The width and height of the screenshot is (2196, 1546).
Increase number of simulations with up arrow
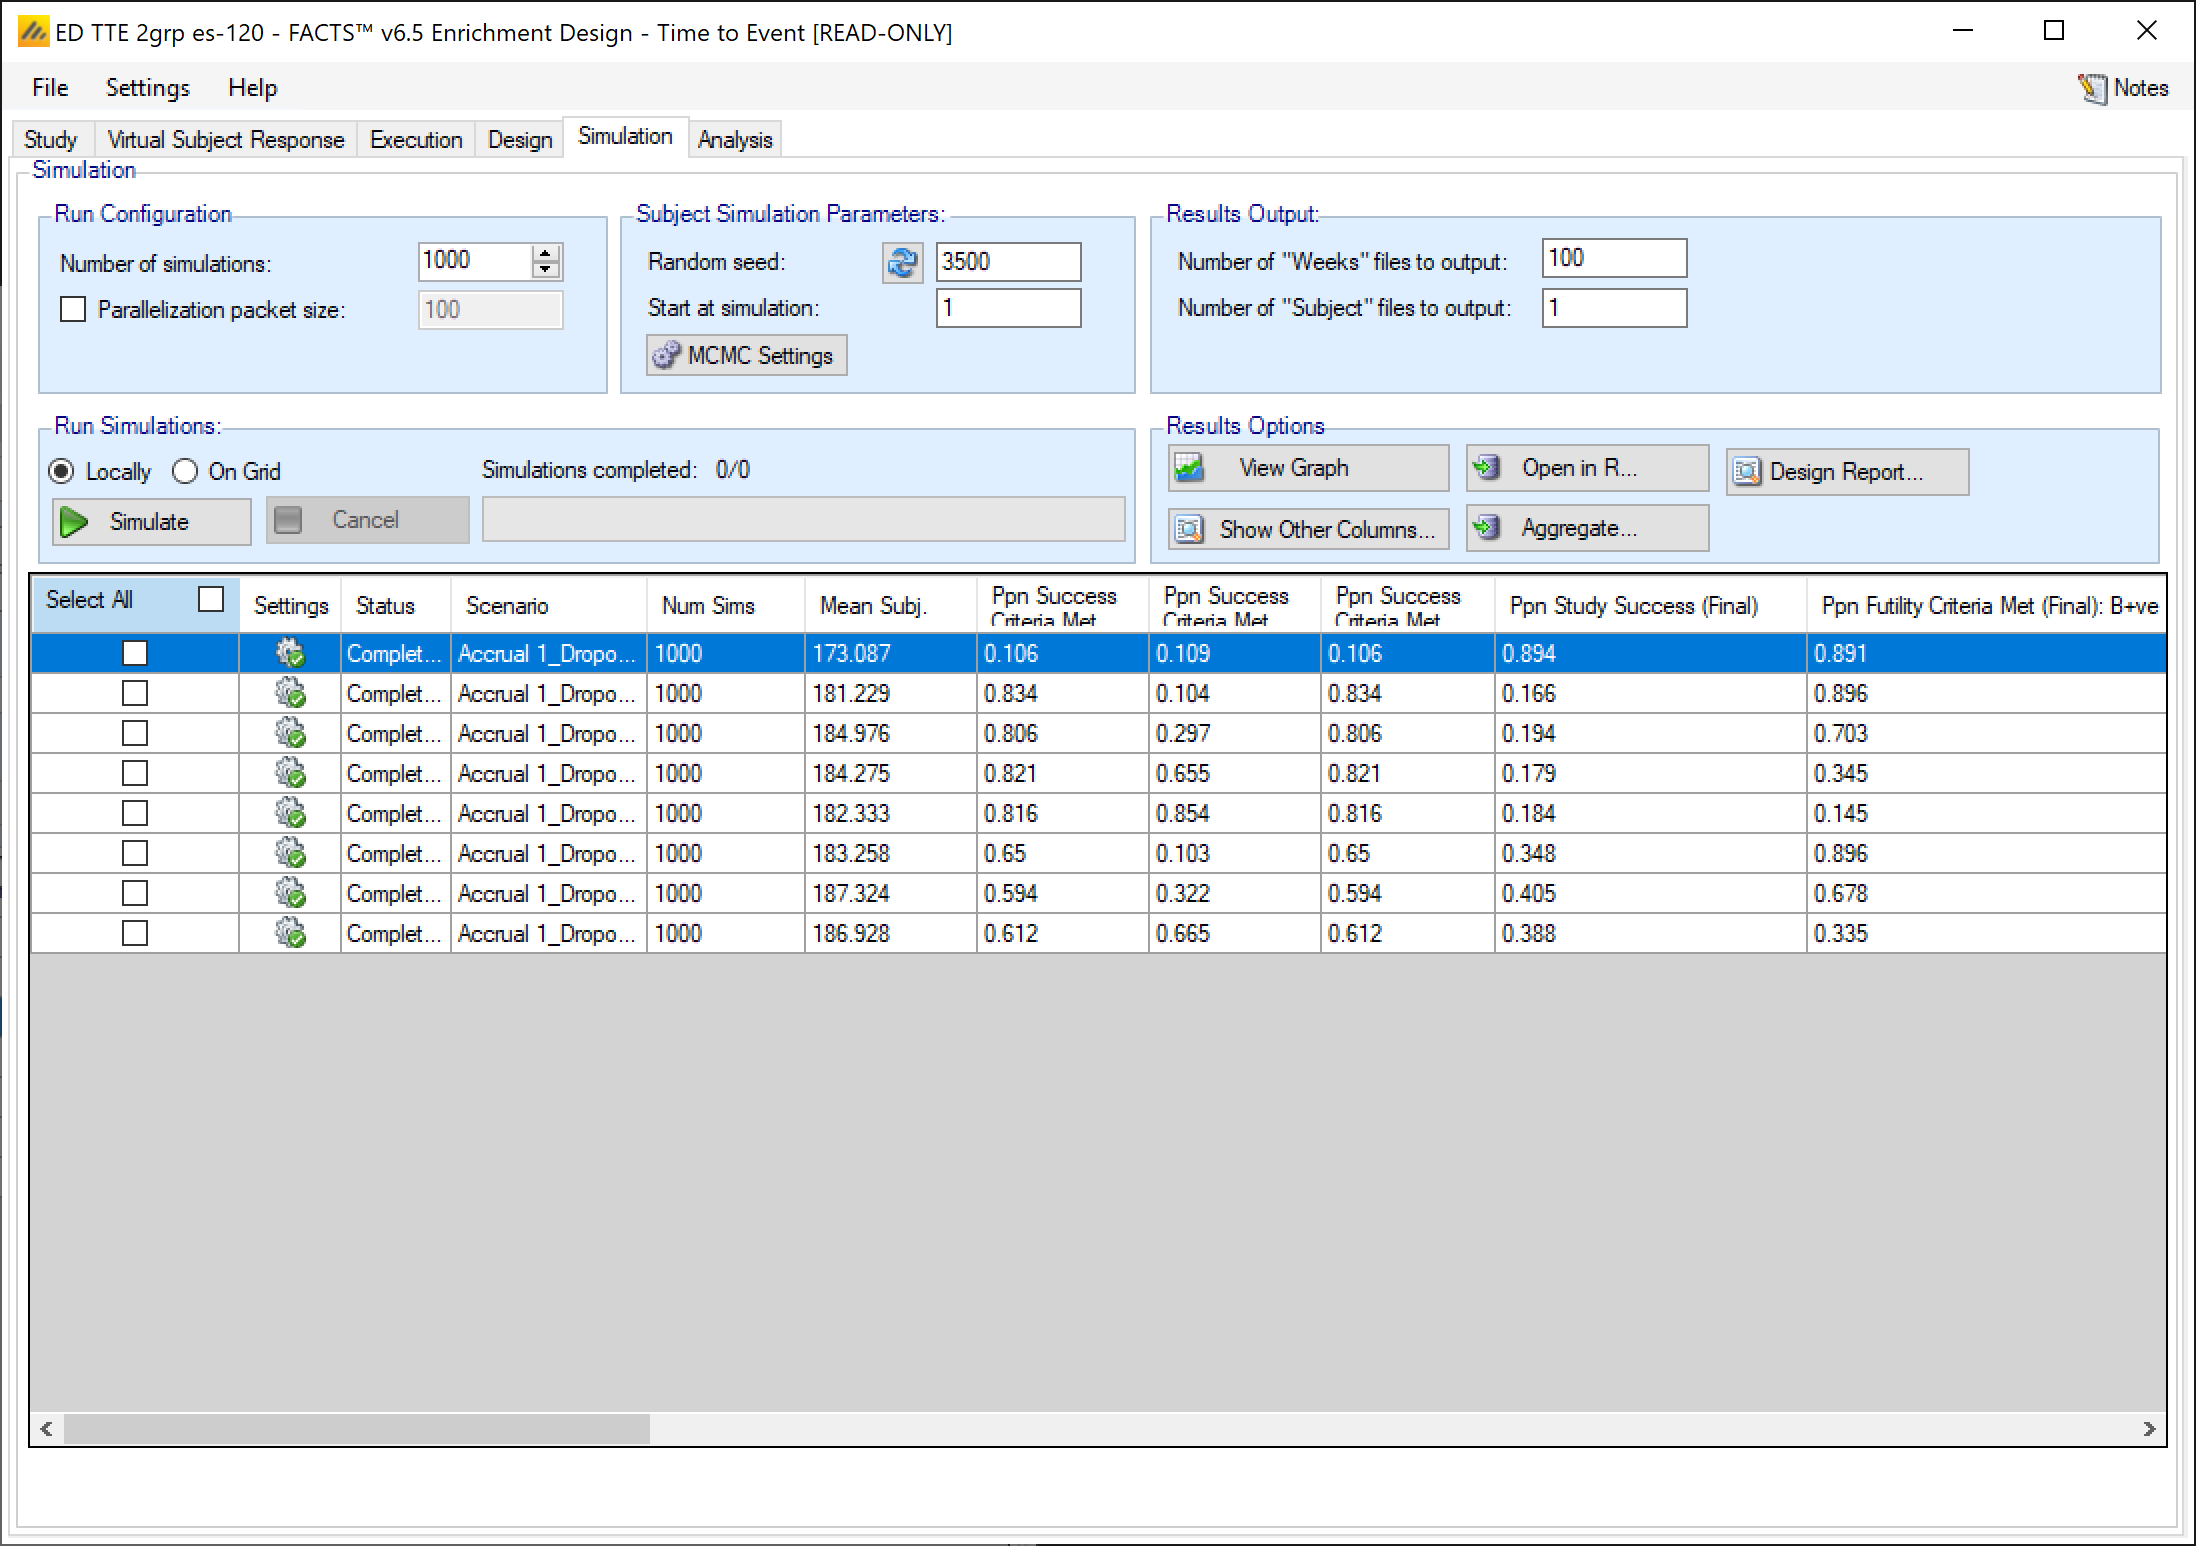[x=545, y=253]
